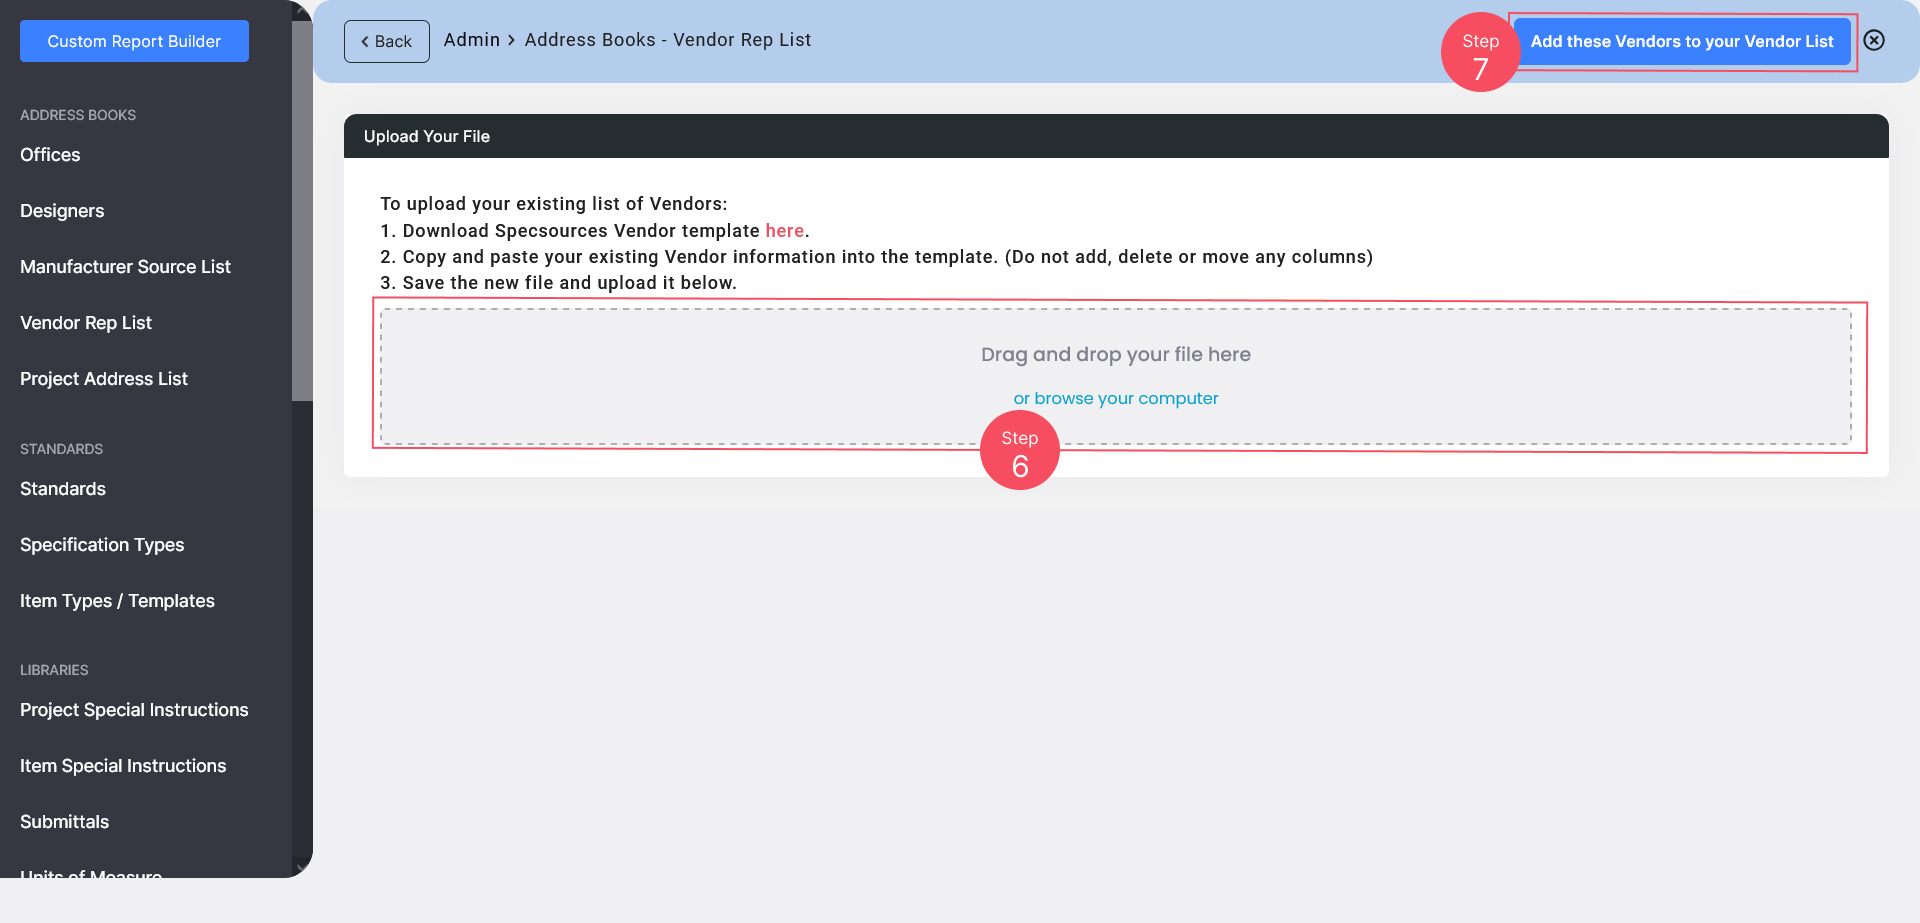Click 'To upload your existing list of Vendors:' text

tap(554, 204)
